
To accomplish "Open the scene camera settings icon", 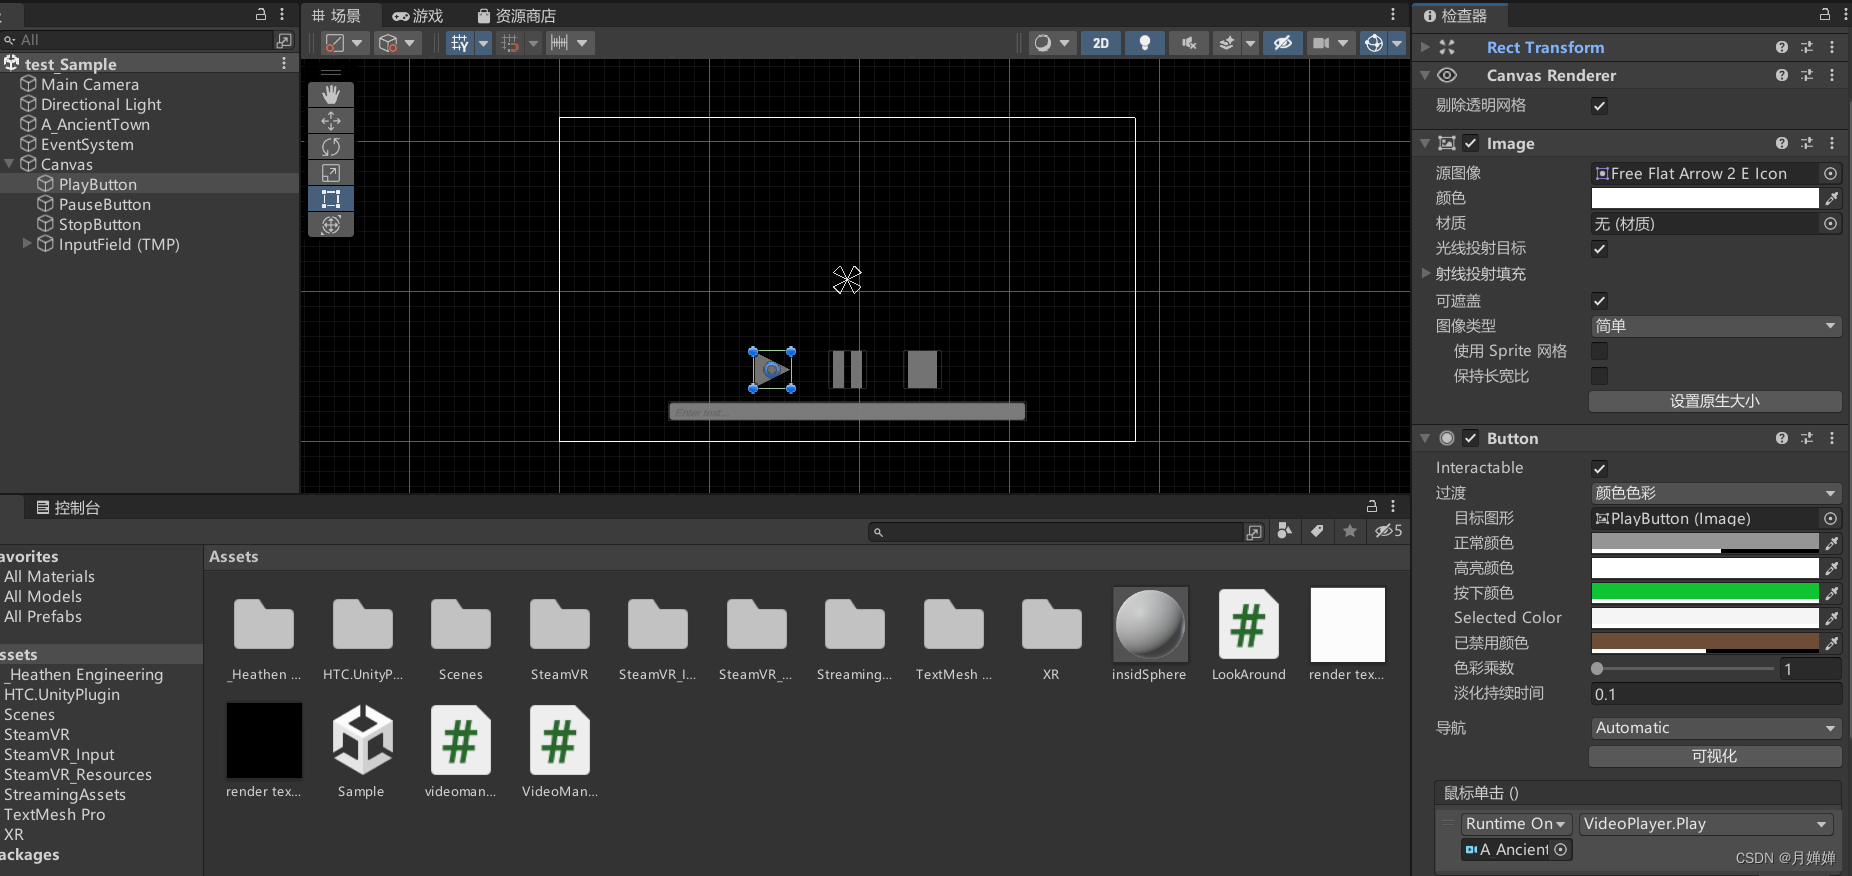I will point(1322,43).
